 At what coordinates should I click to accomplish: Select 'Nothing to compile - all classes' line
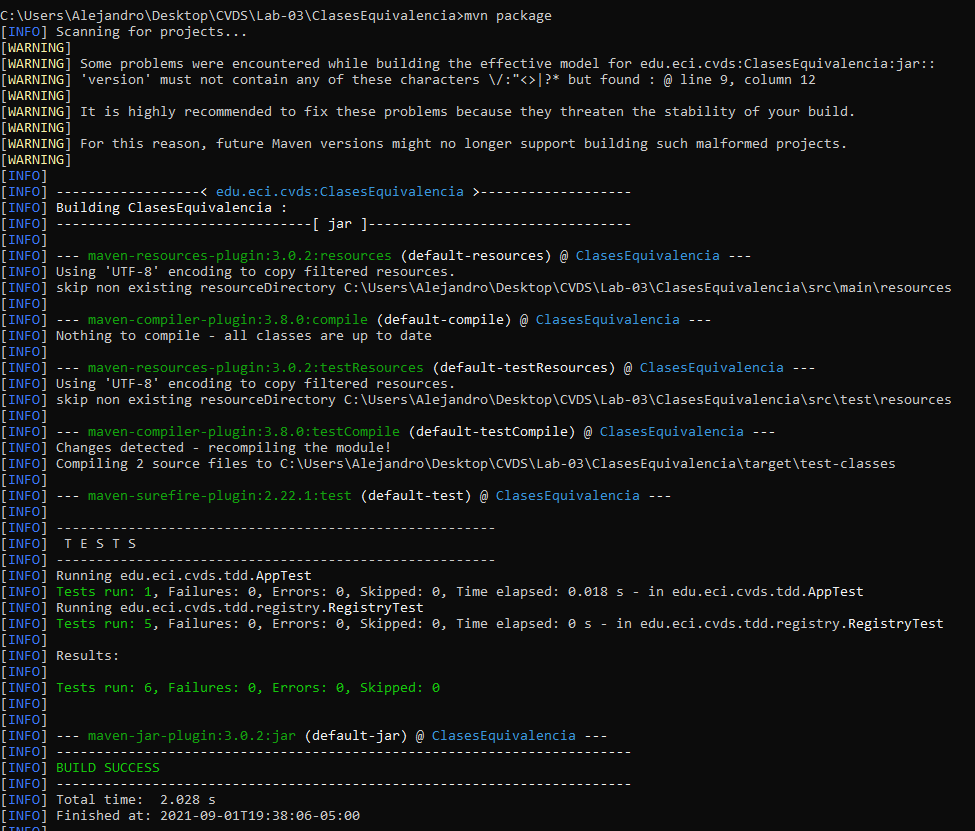[x=244, y=336]
